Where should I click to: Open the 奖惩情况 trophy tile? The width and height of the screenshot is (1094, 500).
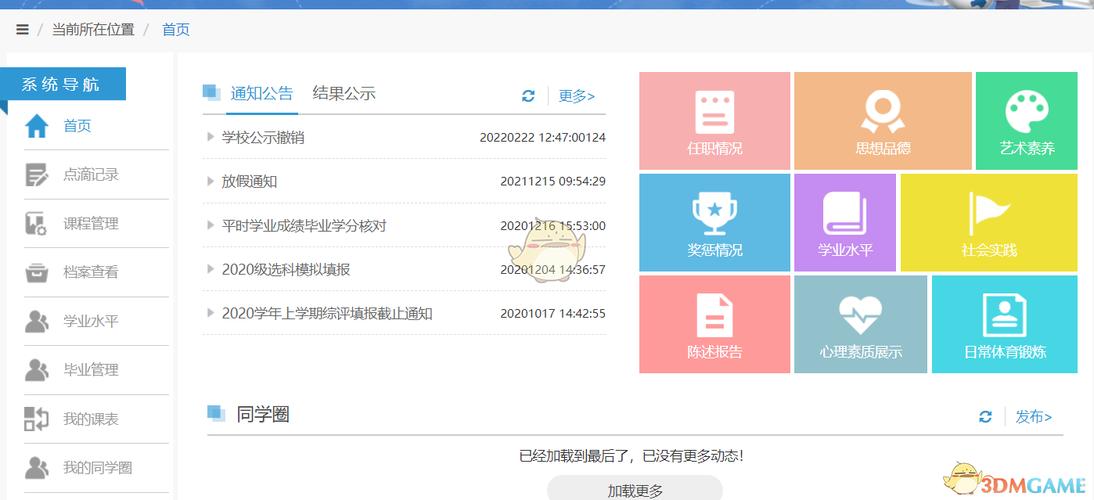pos(714,222)
